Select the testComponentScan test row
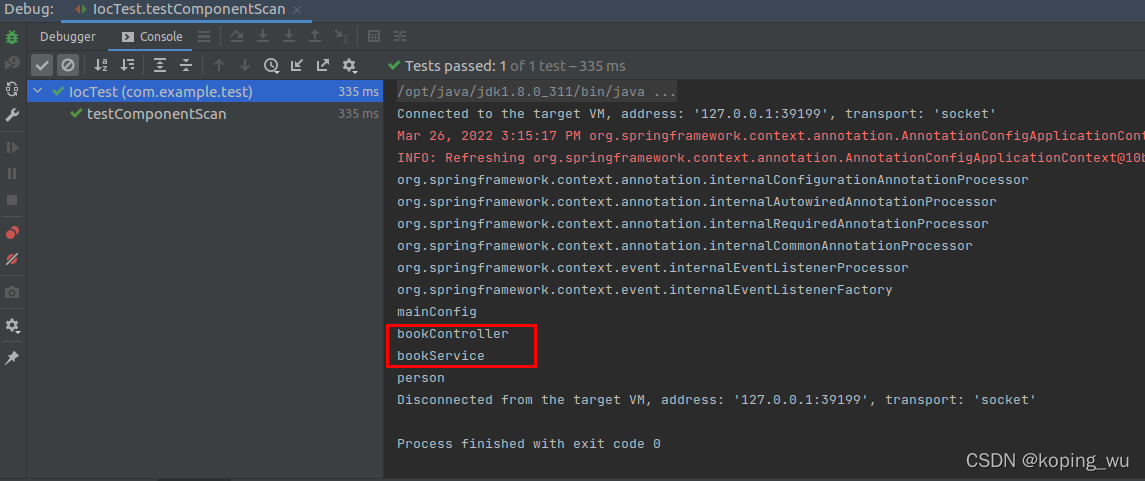This screenshot has width=1145, height=481. 205,114
